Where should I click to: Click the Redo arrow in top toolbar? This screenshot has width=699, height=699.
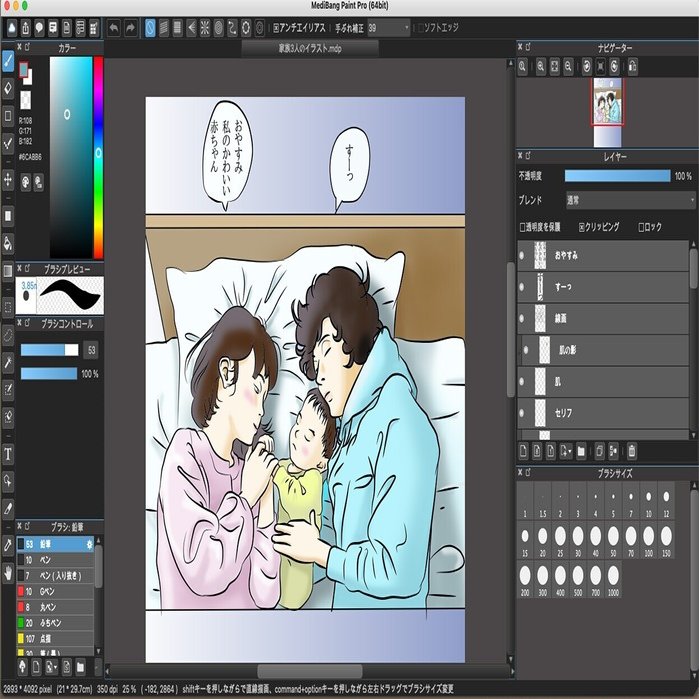point(130,28)
